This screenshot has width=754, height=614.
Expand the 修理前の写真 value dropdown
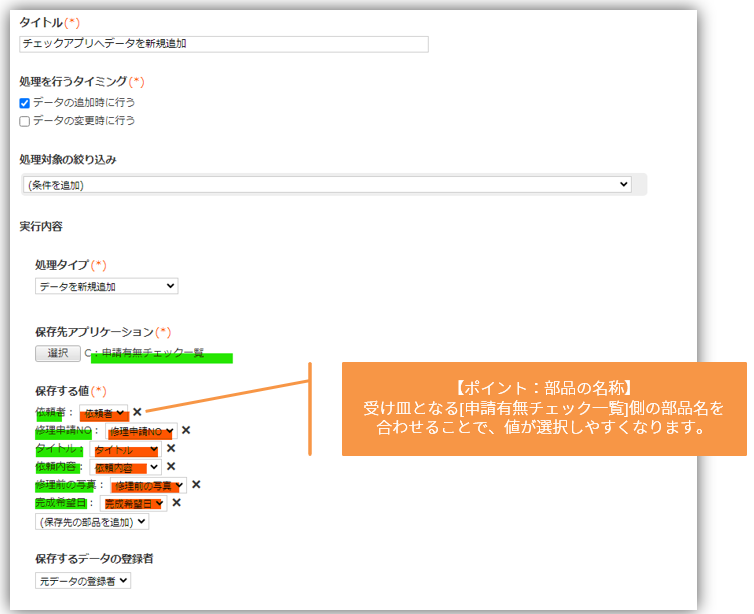pyautogui.click(x=148, y=485)
